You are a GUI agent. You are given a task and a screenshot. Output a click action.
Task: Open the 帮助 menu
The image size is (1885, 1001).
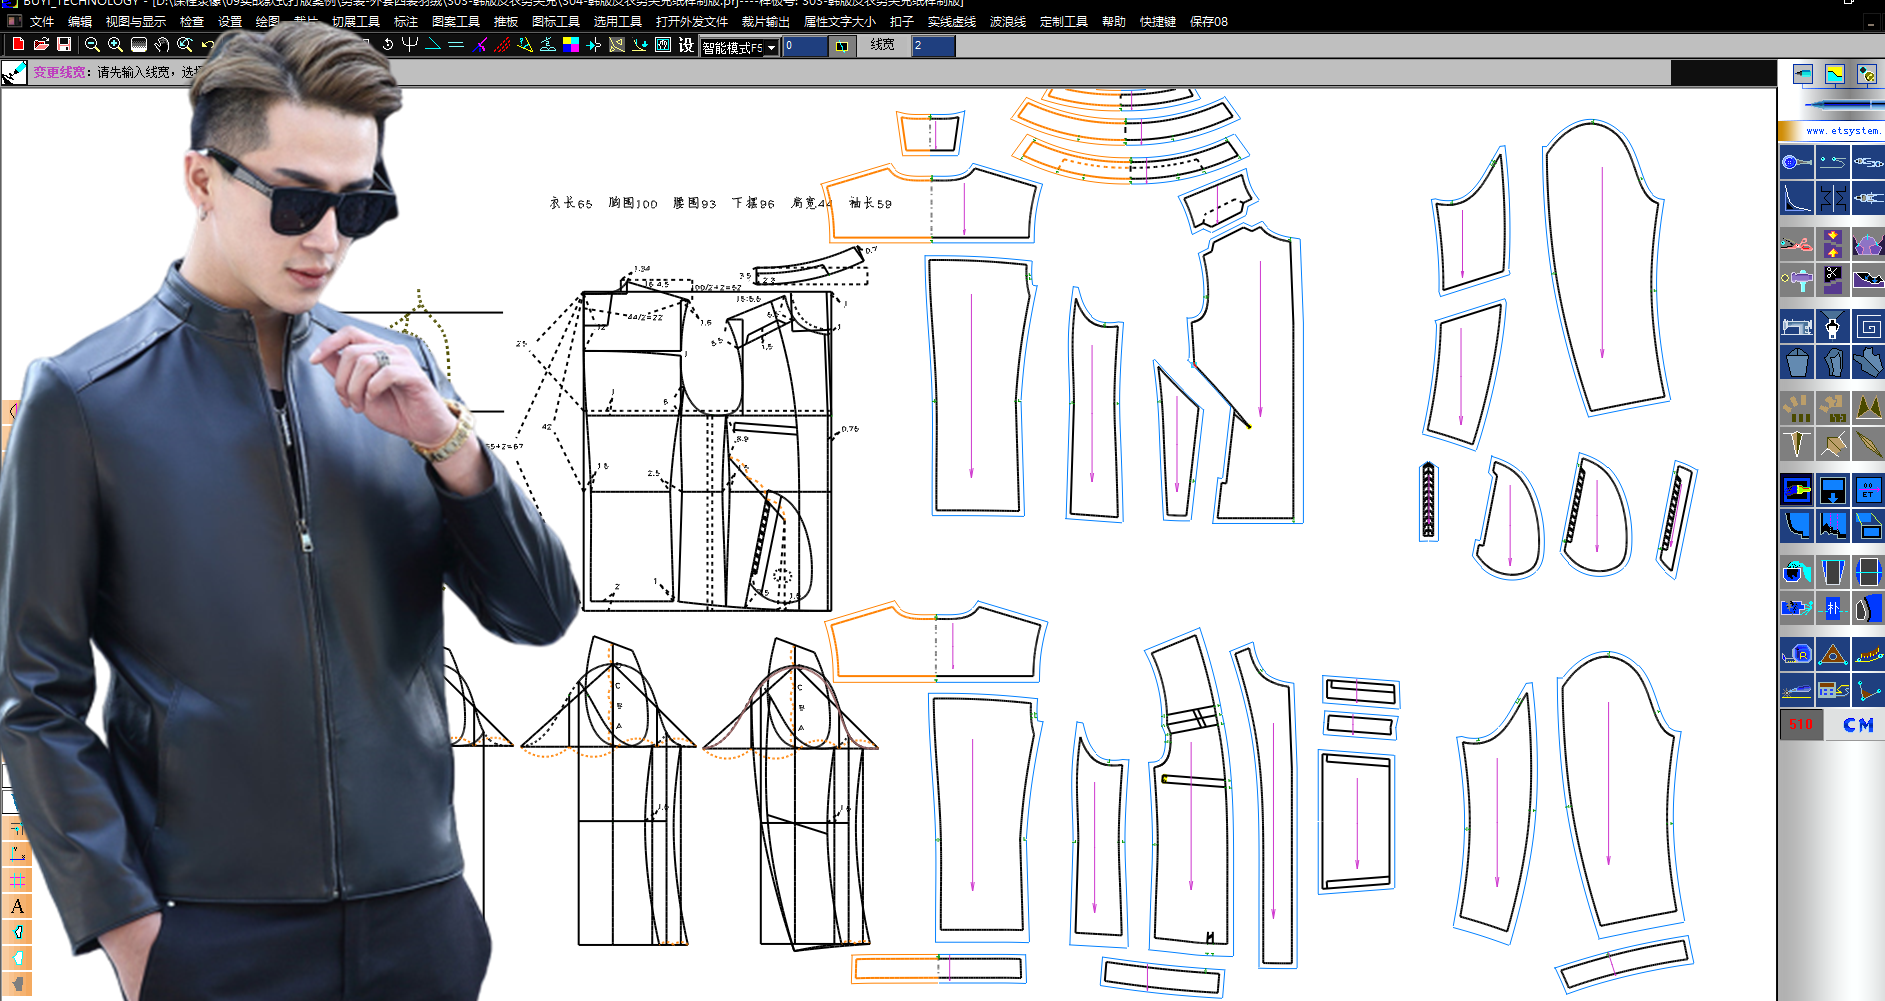[1114, 21]
